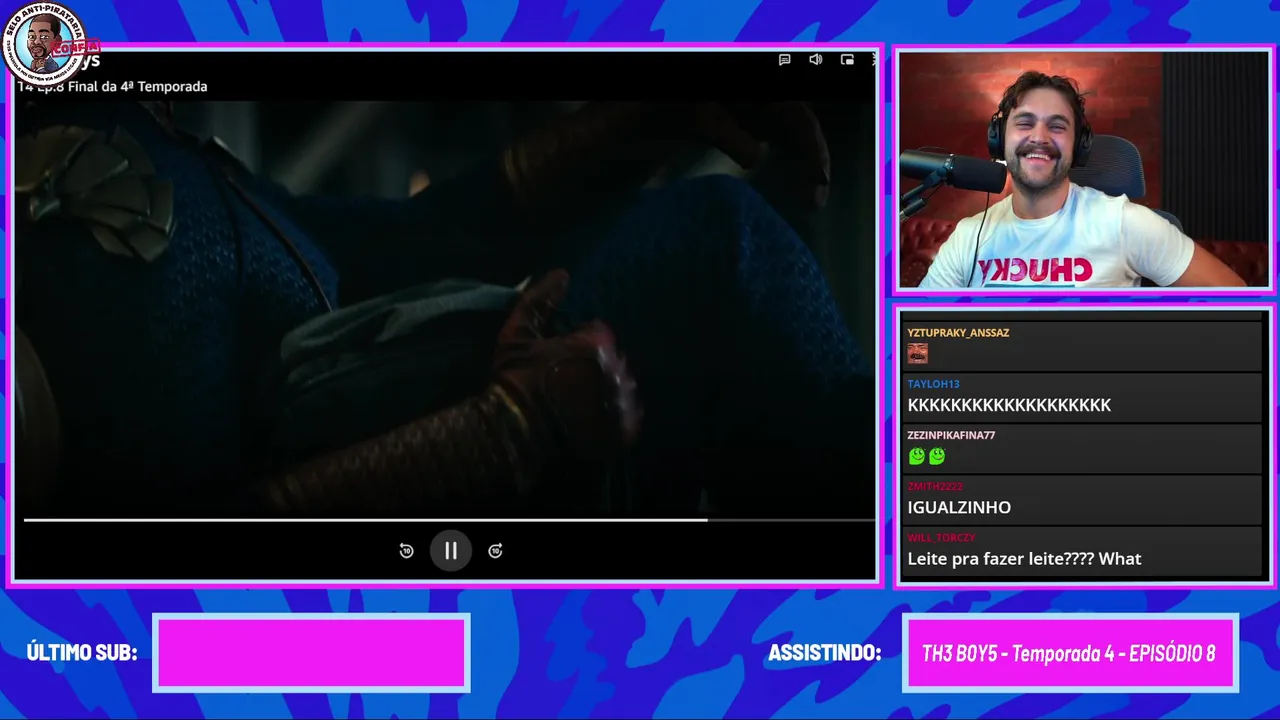Screen dimensions: 1280x720
Task: Click the emote posted by YZTUPRAKY_ANSSAZ
Action: click(917, 354)
